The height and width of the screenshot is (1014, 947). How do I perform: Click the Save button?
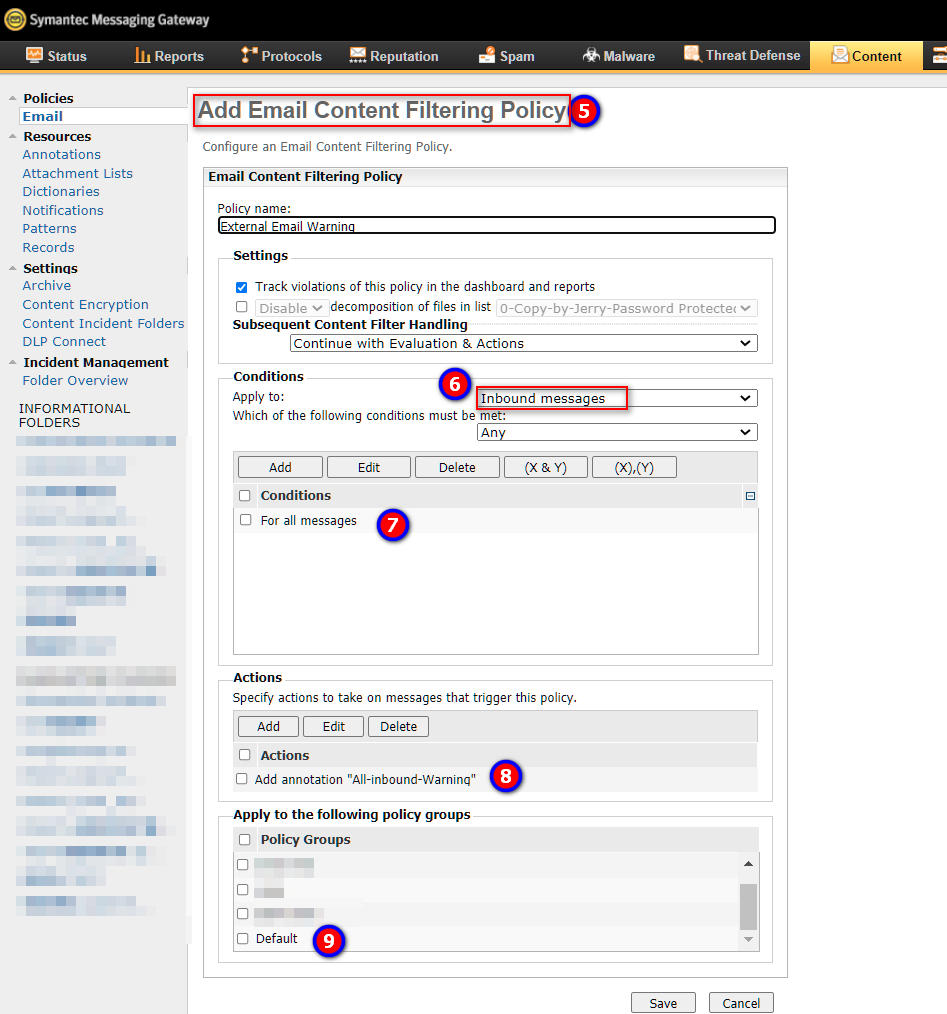(x=663, y=1002)
